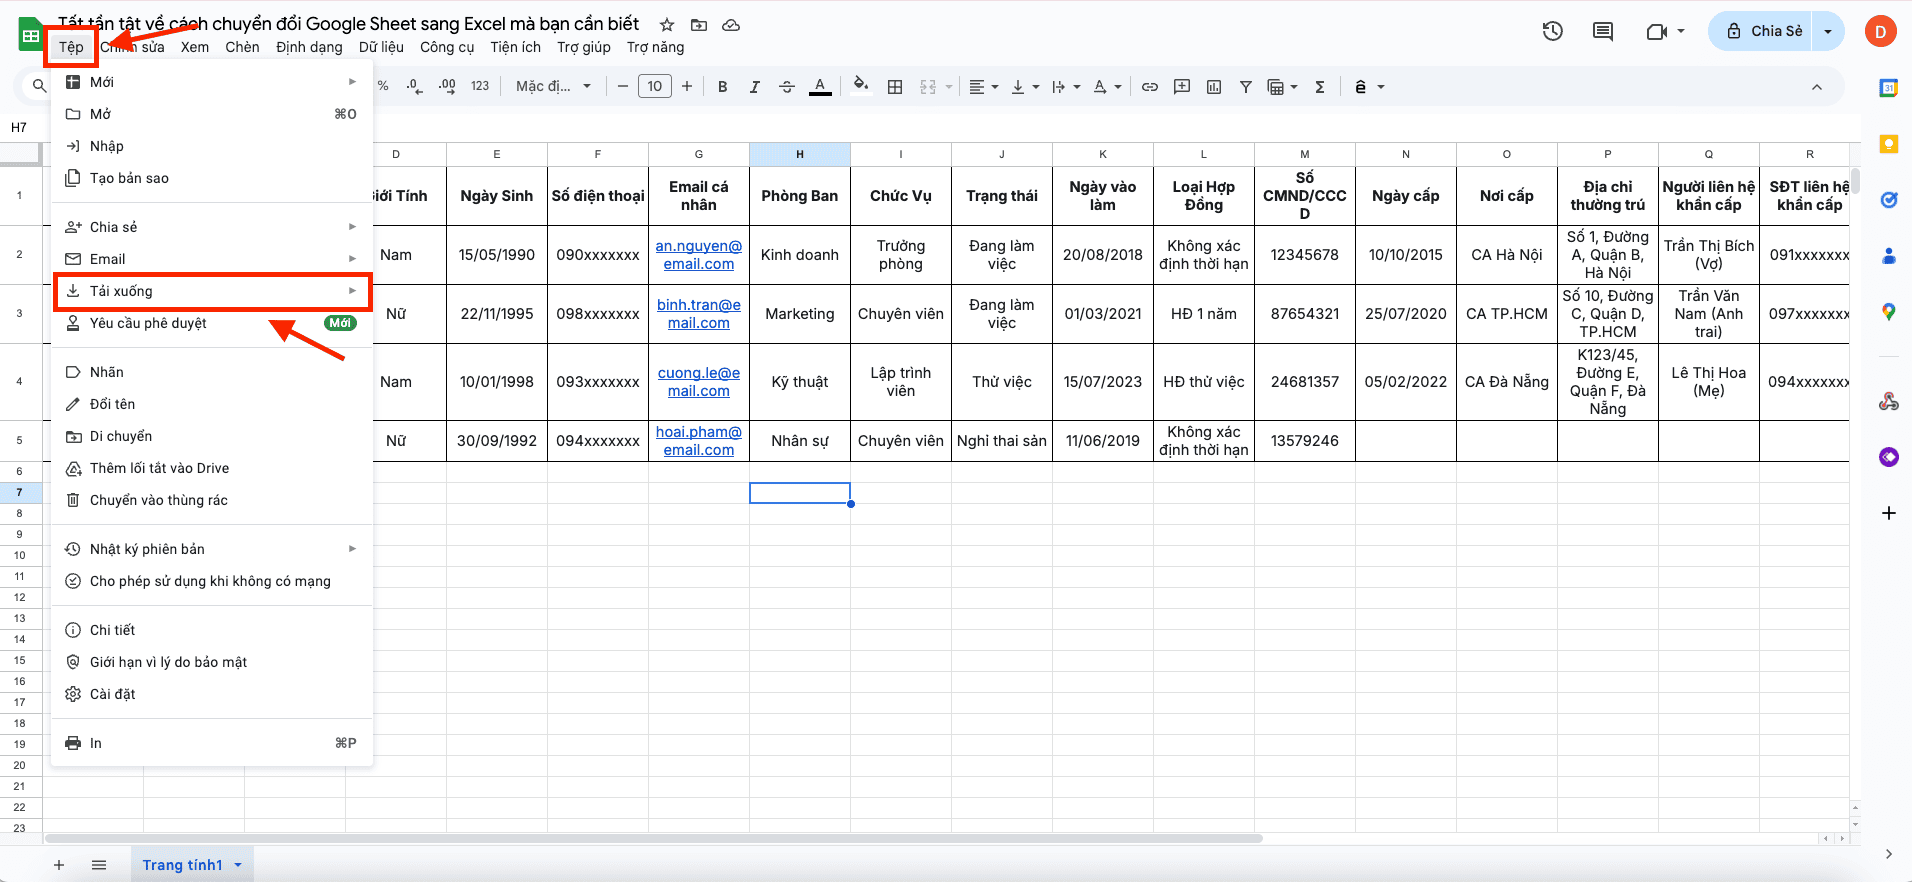The width and height of the screenshot is (1912, 882).
Task: Create a filter with funnel icon
Action: (1245, 87)
